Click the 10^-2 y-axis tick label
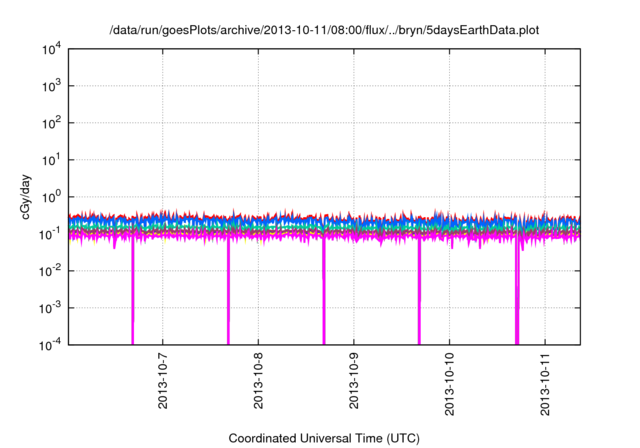The width and height of the screenshot is (640, 448). click(50, 271)
